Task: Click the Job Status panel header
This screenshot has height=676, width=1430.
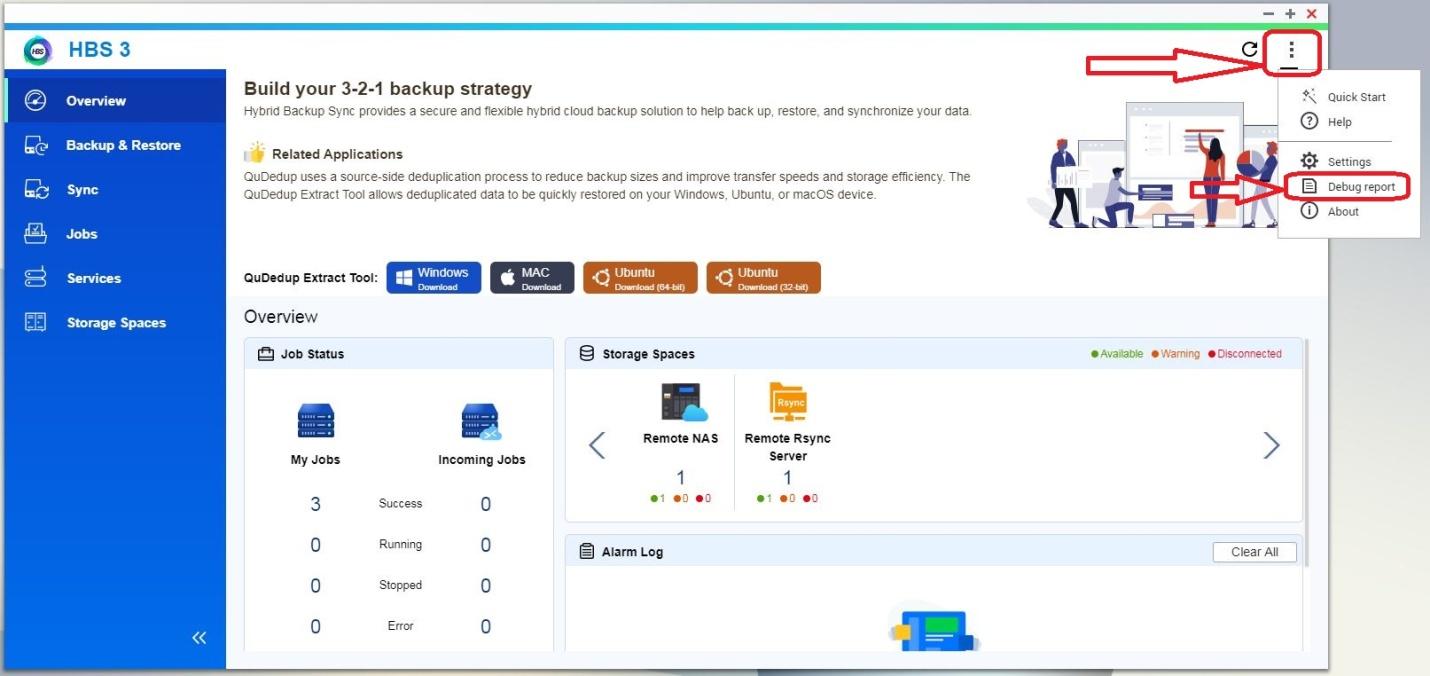Action: coord(399,354)
